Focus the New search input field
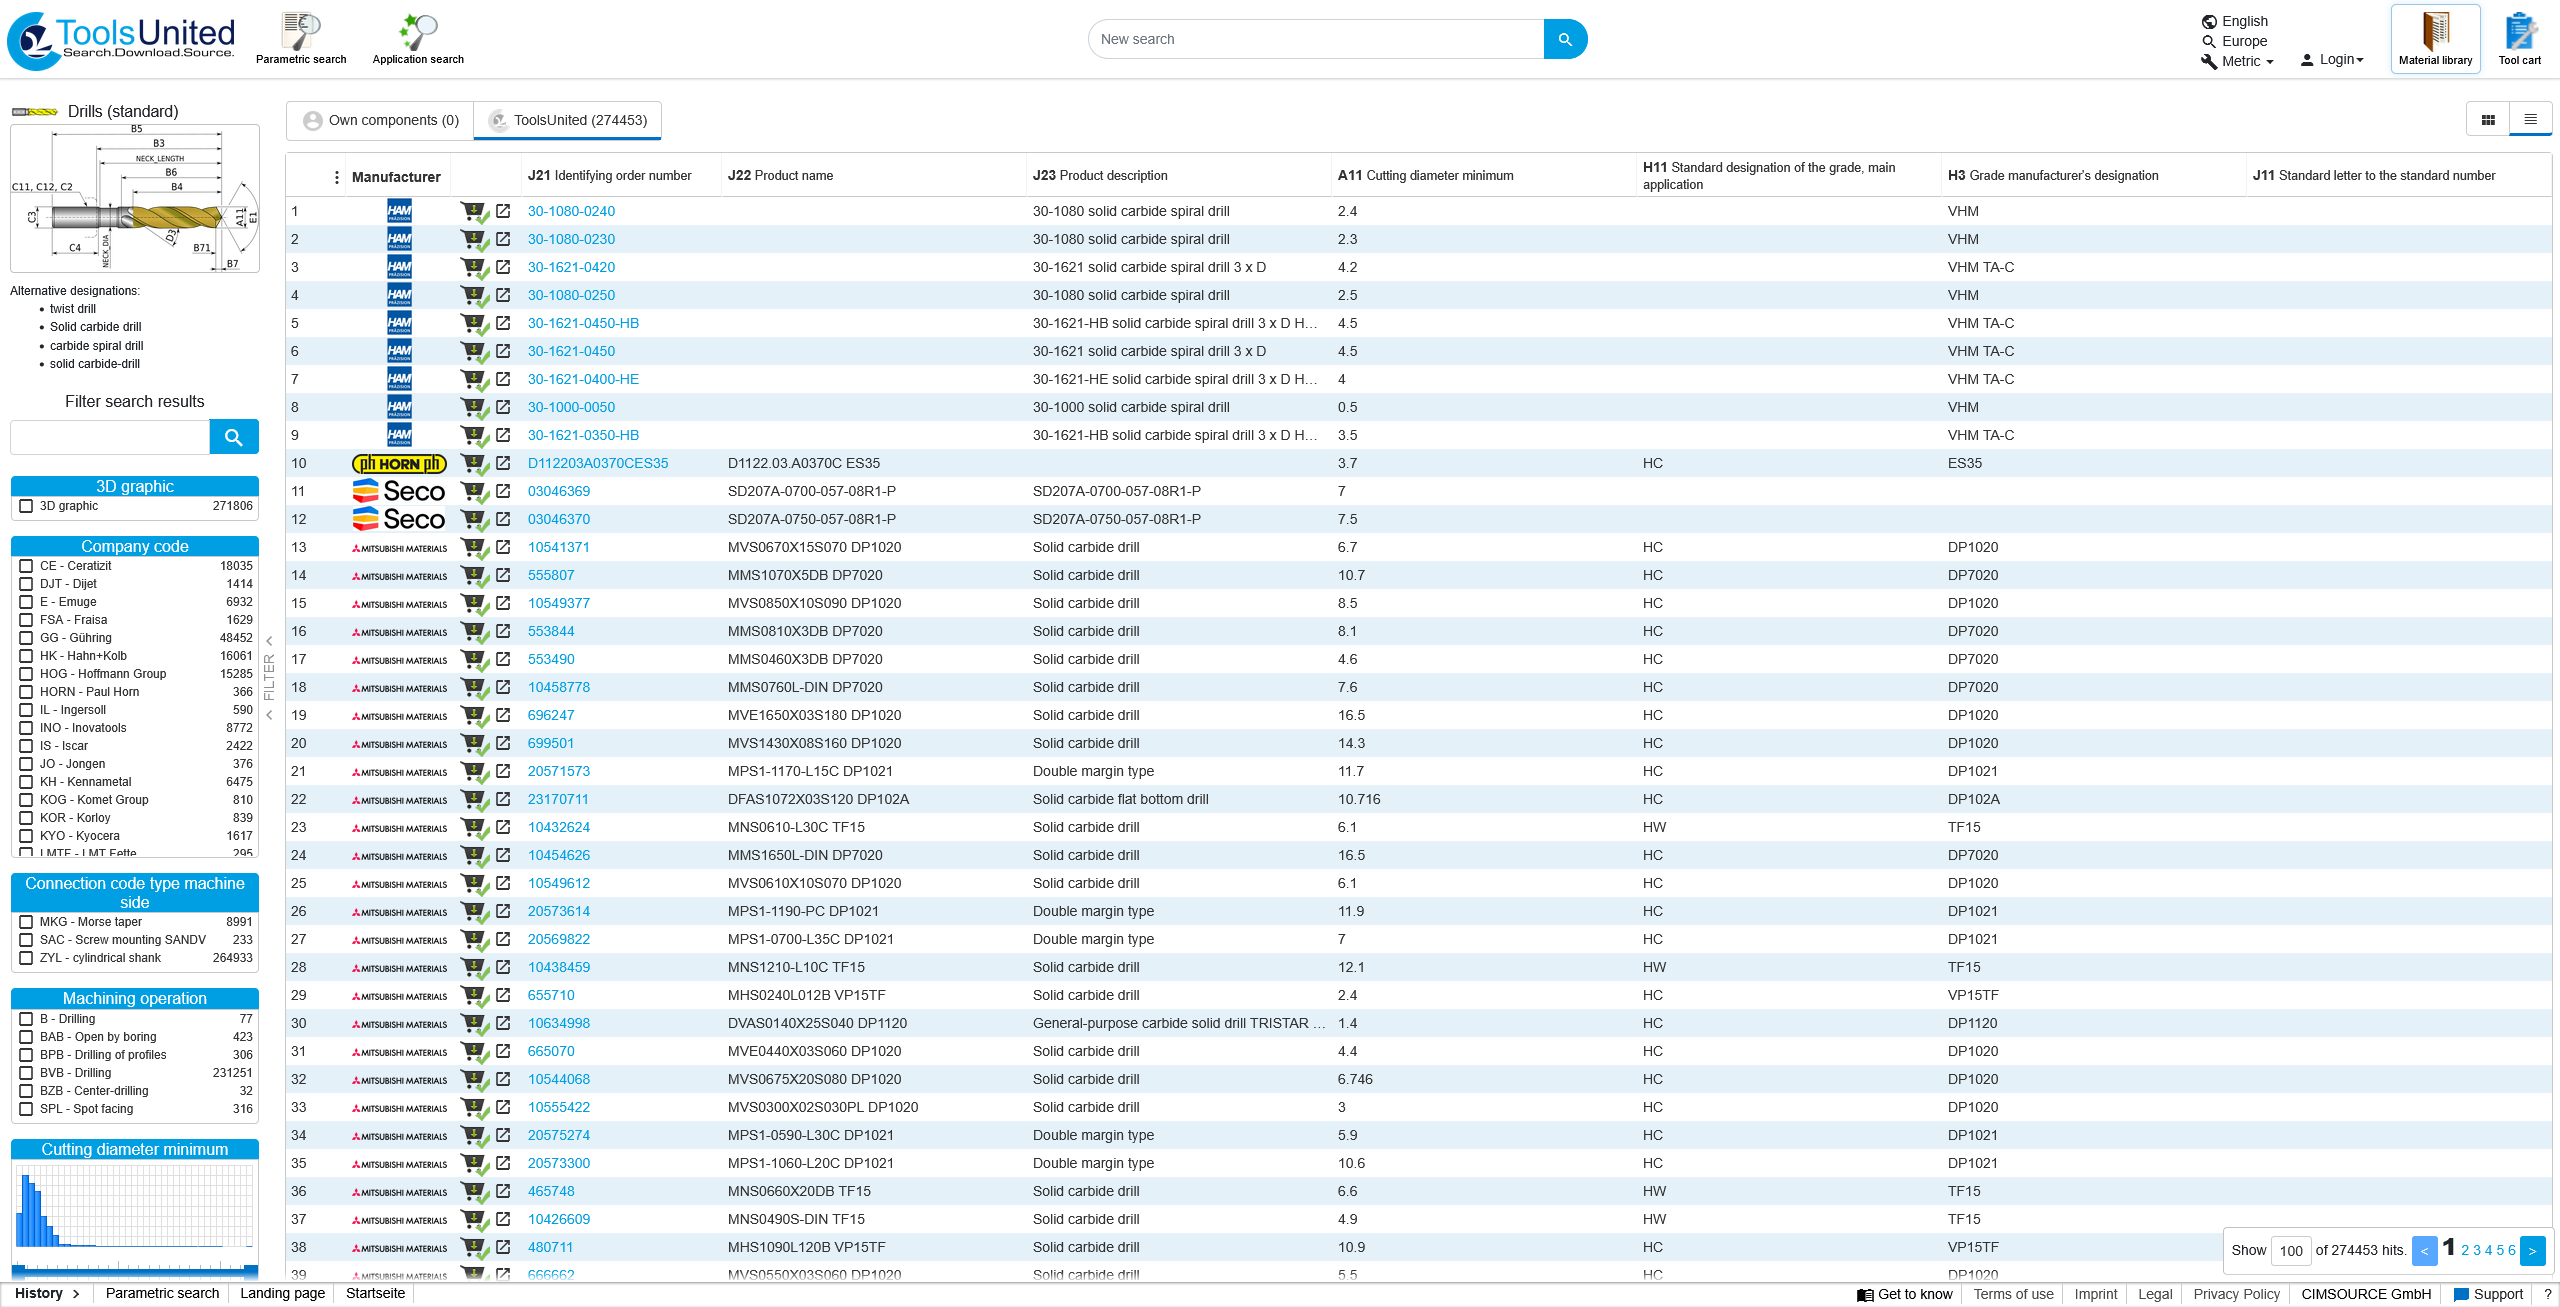Screen dimensions: 2560x1307 1316,39
